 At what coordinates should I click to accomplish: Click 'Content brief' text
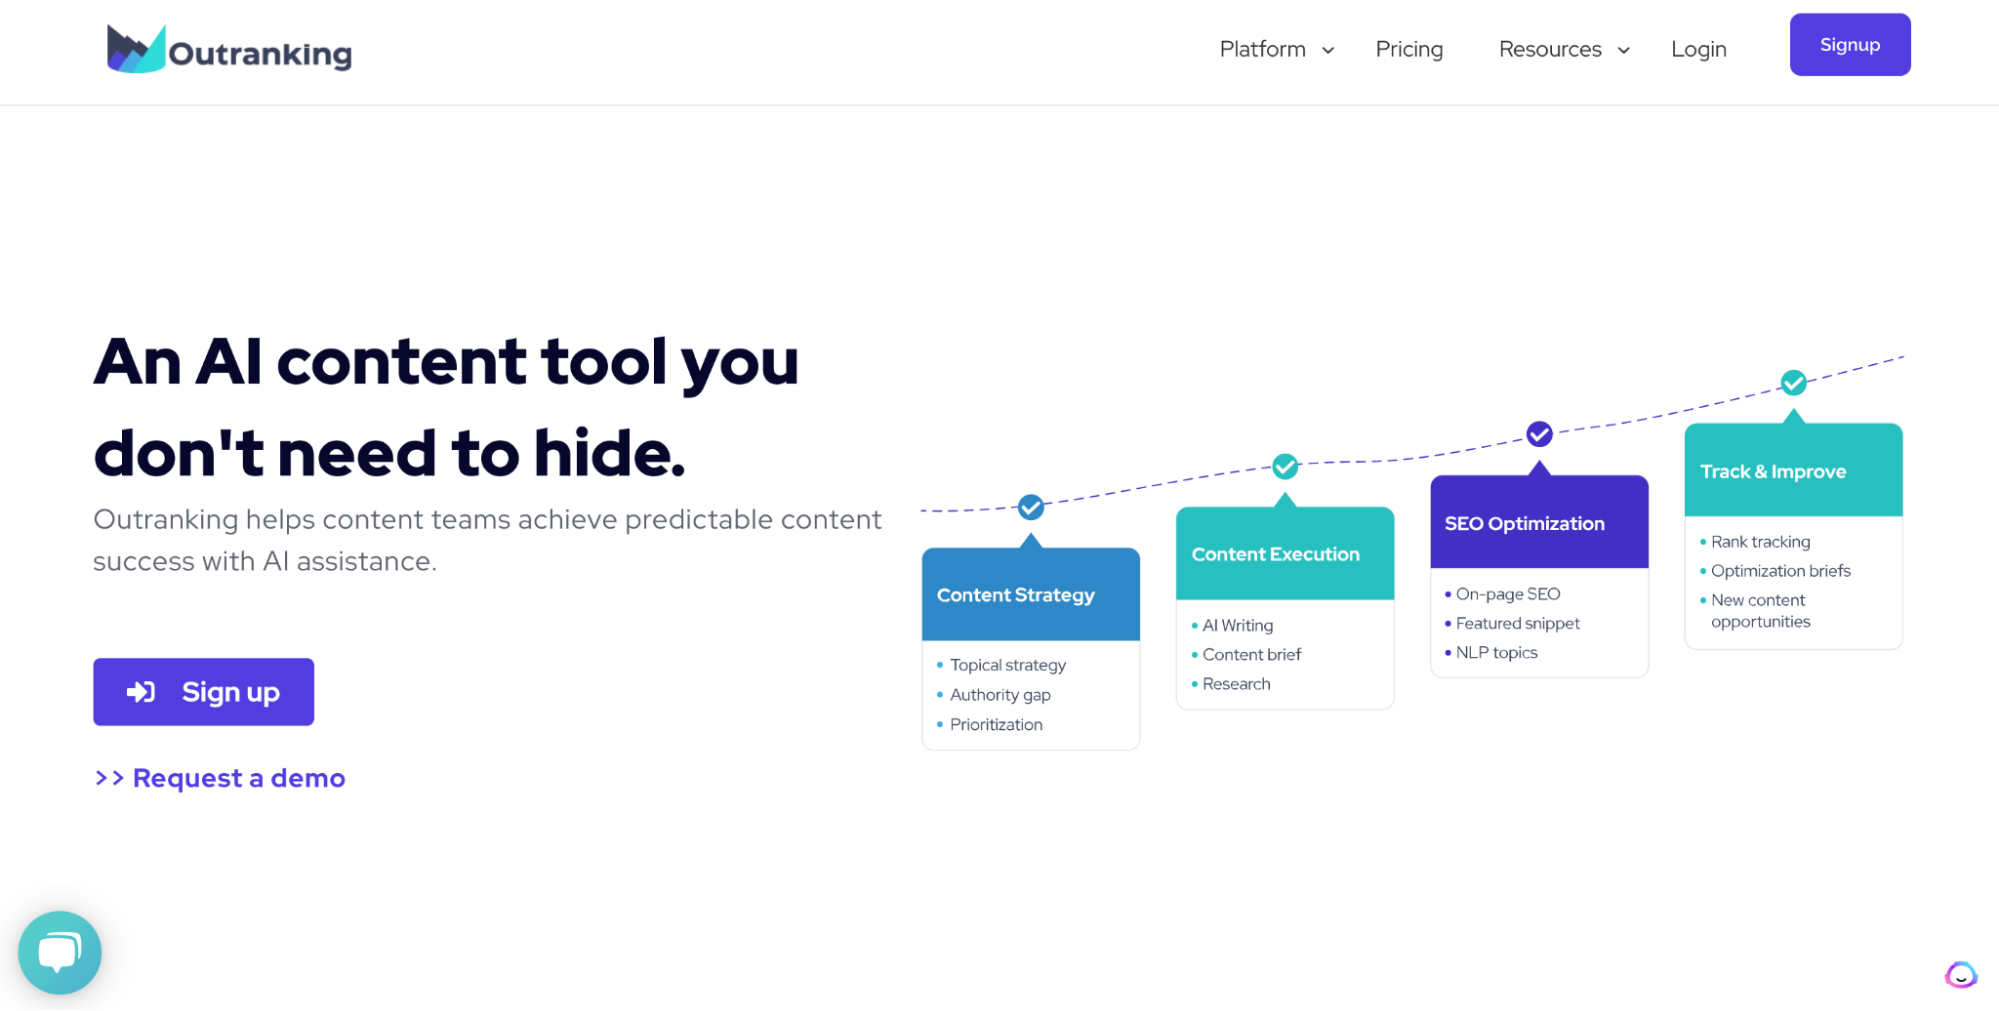(1252, 654)
